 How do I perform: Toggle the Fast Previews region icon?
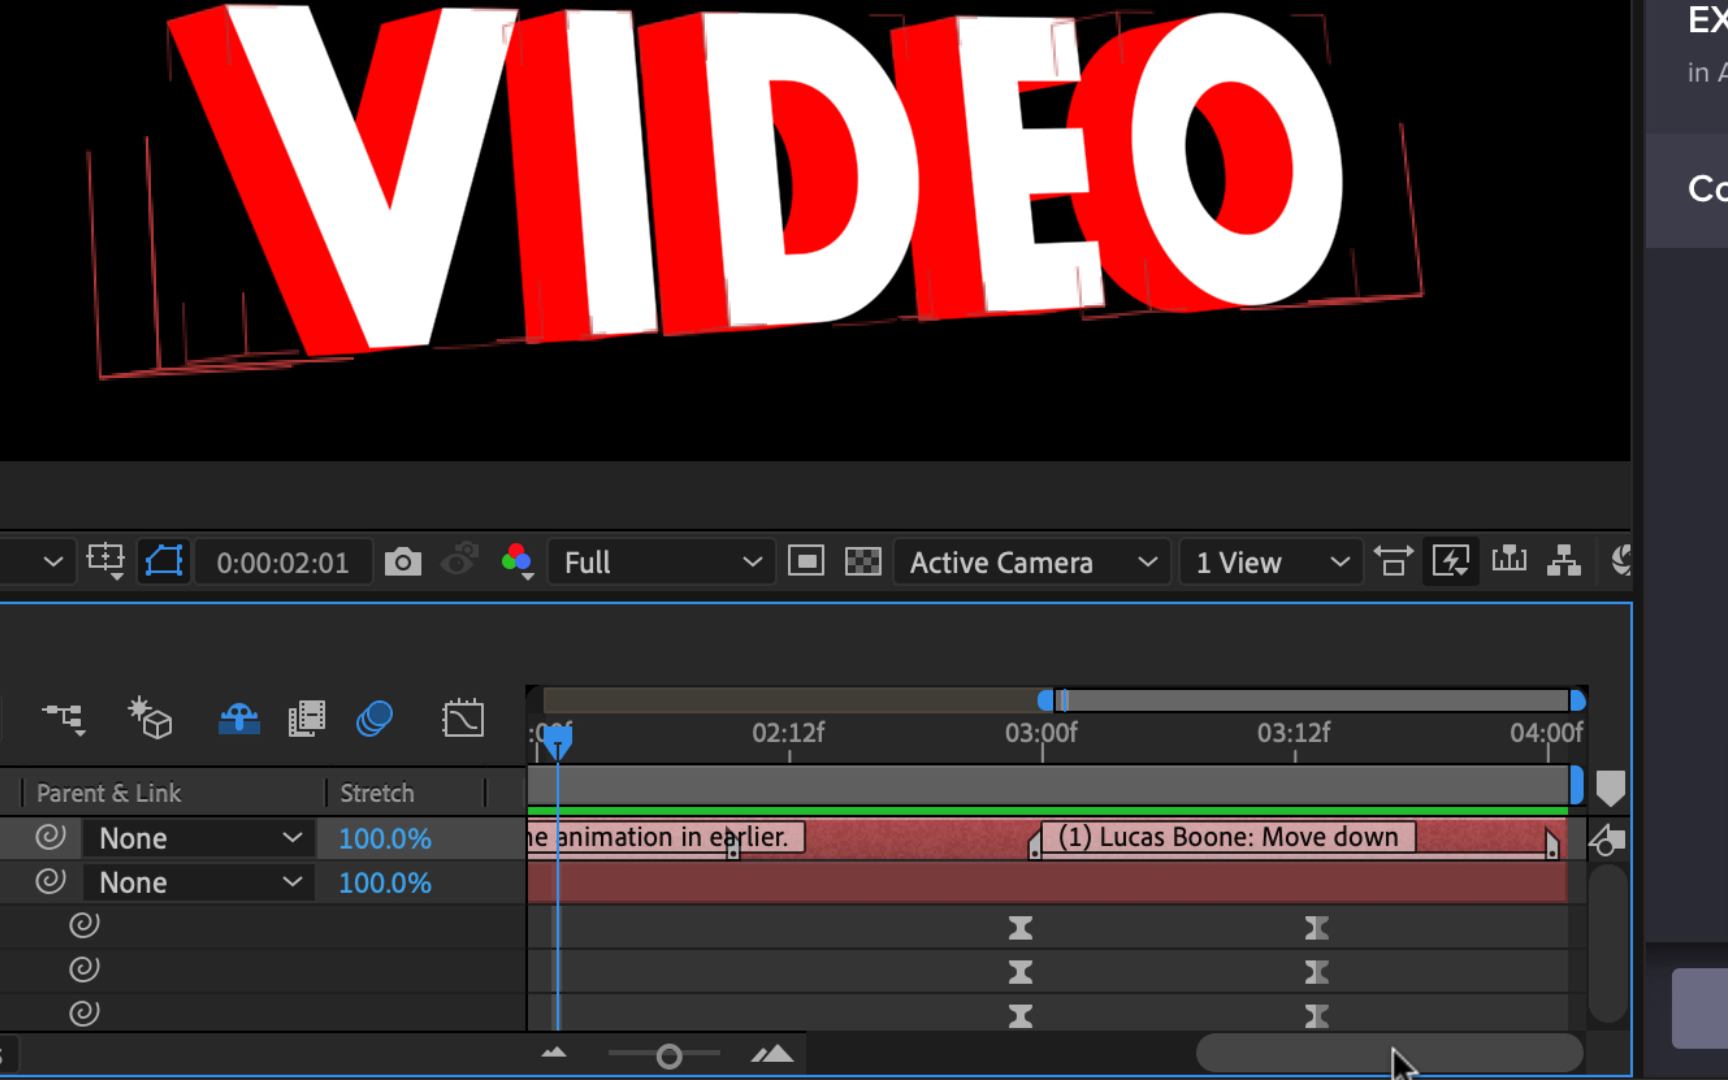click(805, 561)
